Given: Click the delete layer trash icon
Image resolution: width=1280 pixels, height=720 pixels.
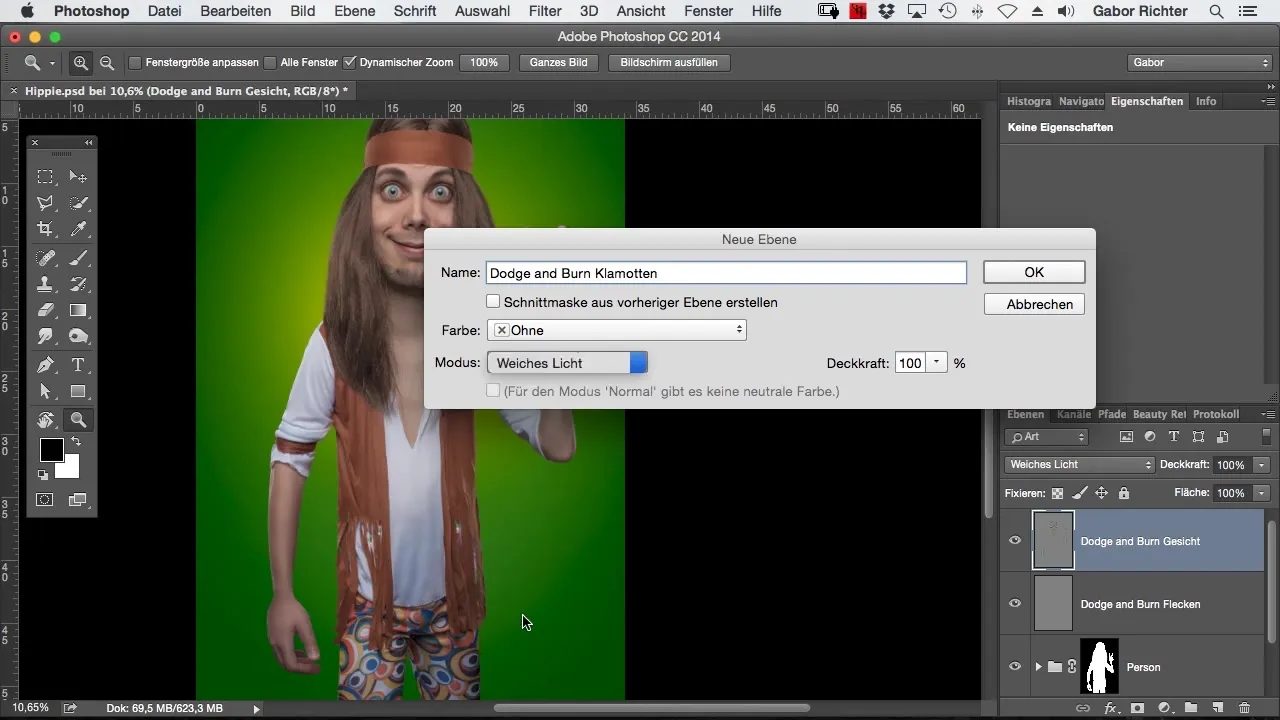Looking at the screenshot, I should click(1244, 708).
